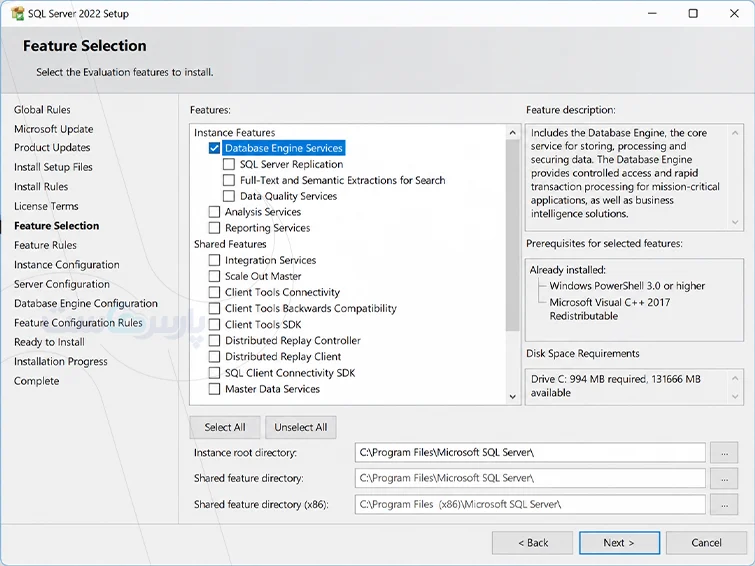Click the feature description scroll-down arrow
The width and height of the screenshot is (755, 566).
(x=735, y=222)
